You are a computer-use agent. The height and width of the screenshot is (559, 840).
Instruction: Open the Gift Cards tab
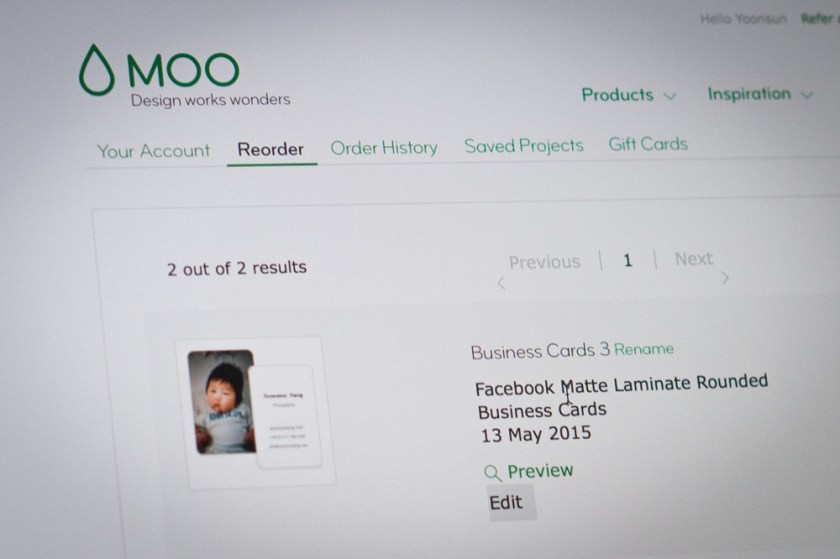click(x=648, y=144)
